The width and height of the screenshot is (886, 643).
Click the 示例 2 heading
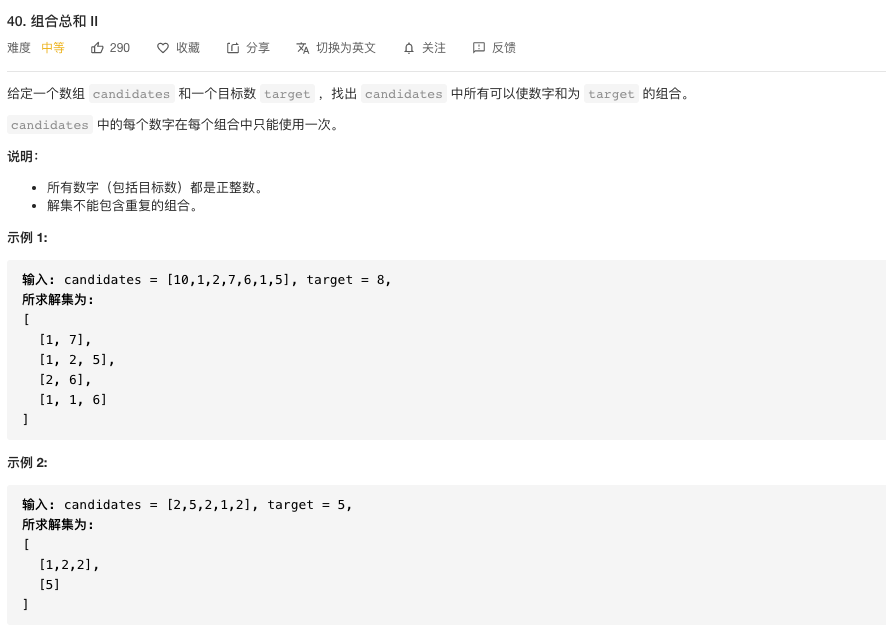pos(27,463)
